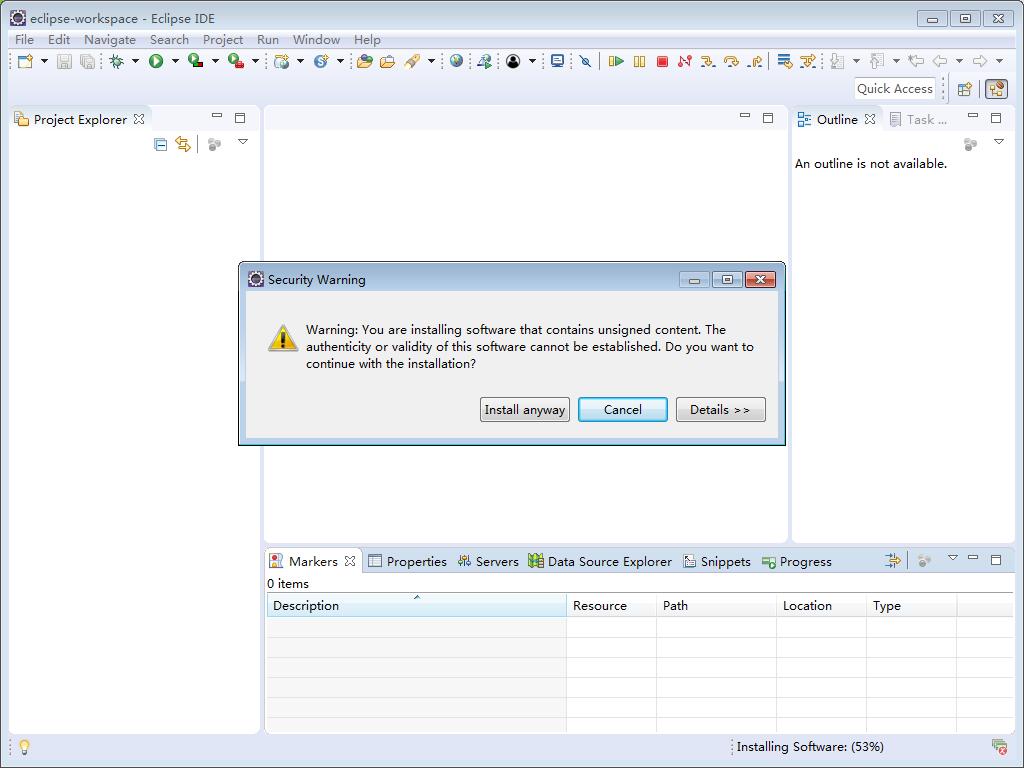Toggle Use Step Filters icon
Viewport: 1024px width, 768px height.
click(x=808, y=61)
